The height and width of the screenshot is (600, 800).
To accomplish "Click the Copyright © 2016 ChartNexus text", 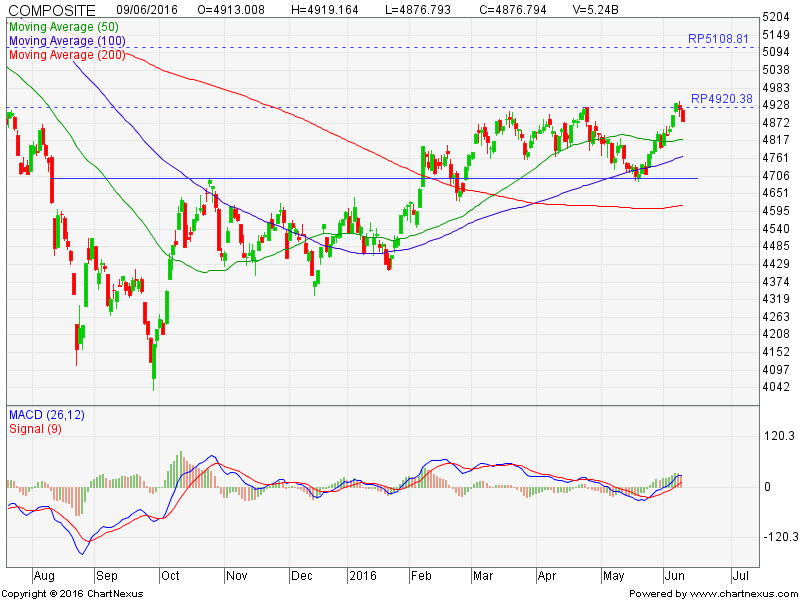I will point(72,594).
